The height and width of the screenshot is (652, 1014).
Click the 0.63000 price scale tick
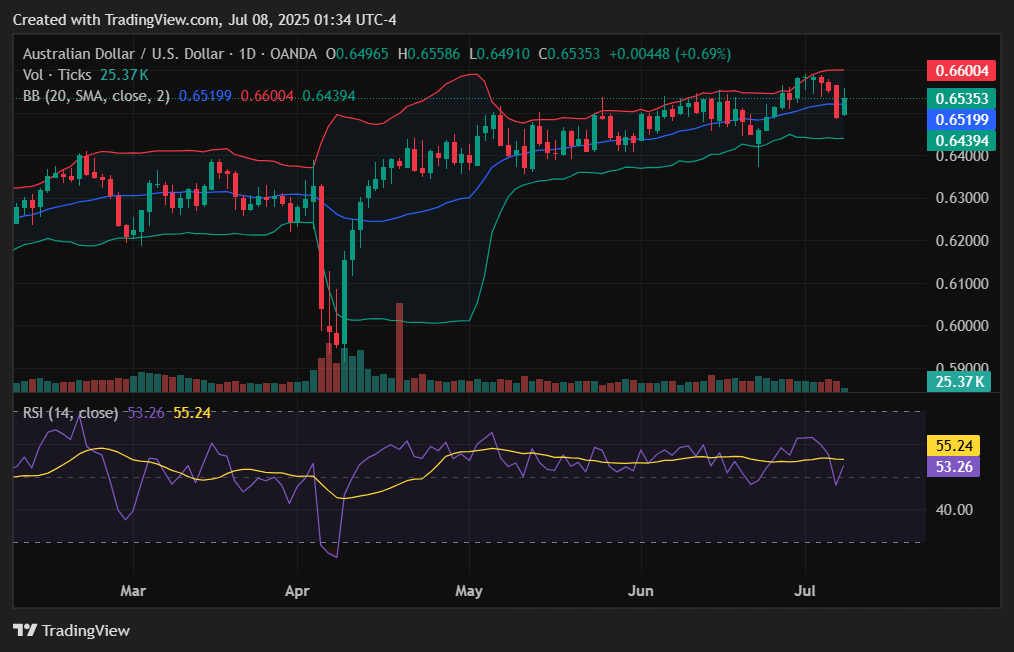pyautogui.click(x=962, y=197)
